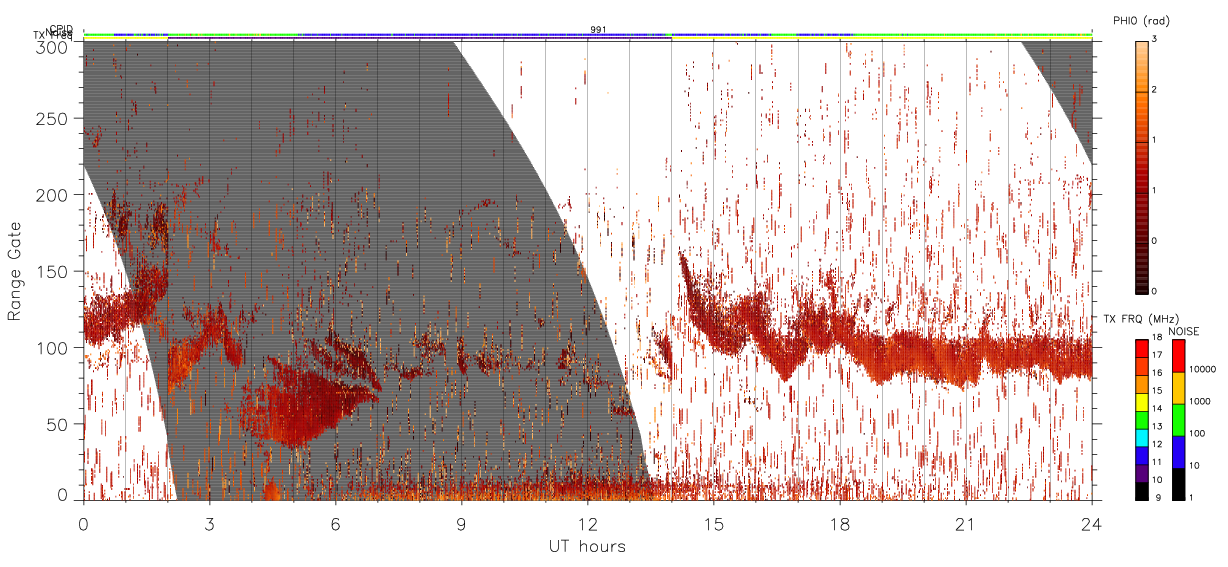Image resolution: width=1228 pixels, height=567 pixels.
Task: Click the '10000' NOISE legend label
Action: coord(1202,369)
